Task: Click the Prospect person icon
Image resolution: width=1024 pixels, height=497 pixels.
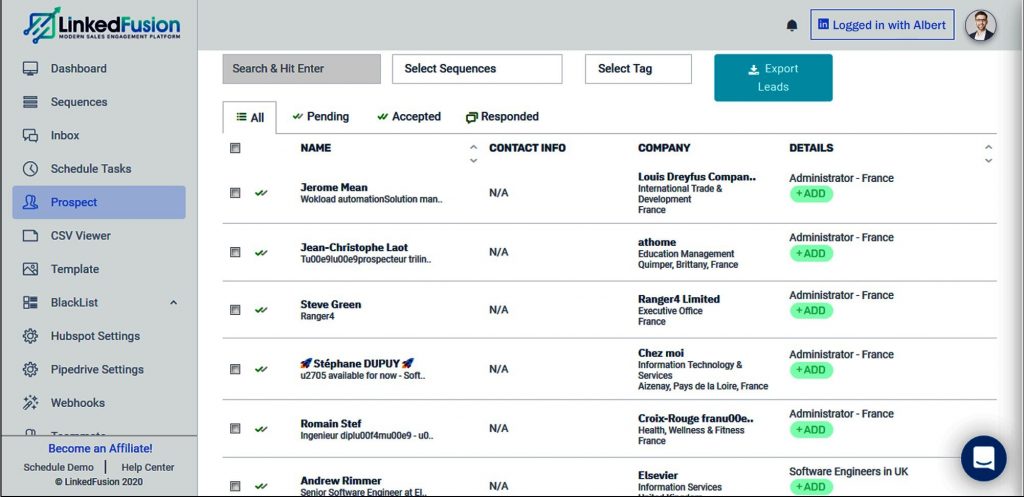Action: 30,202
